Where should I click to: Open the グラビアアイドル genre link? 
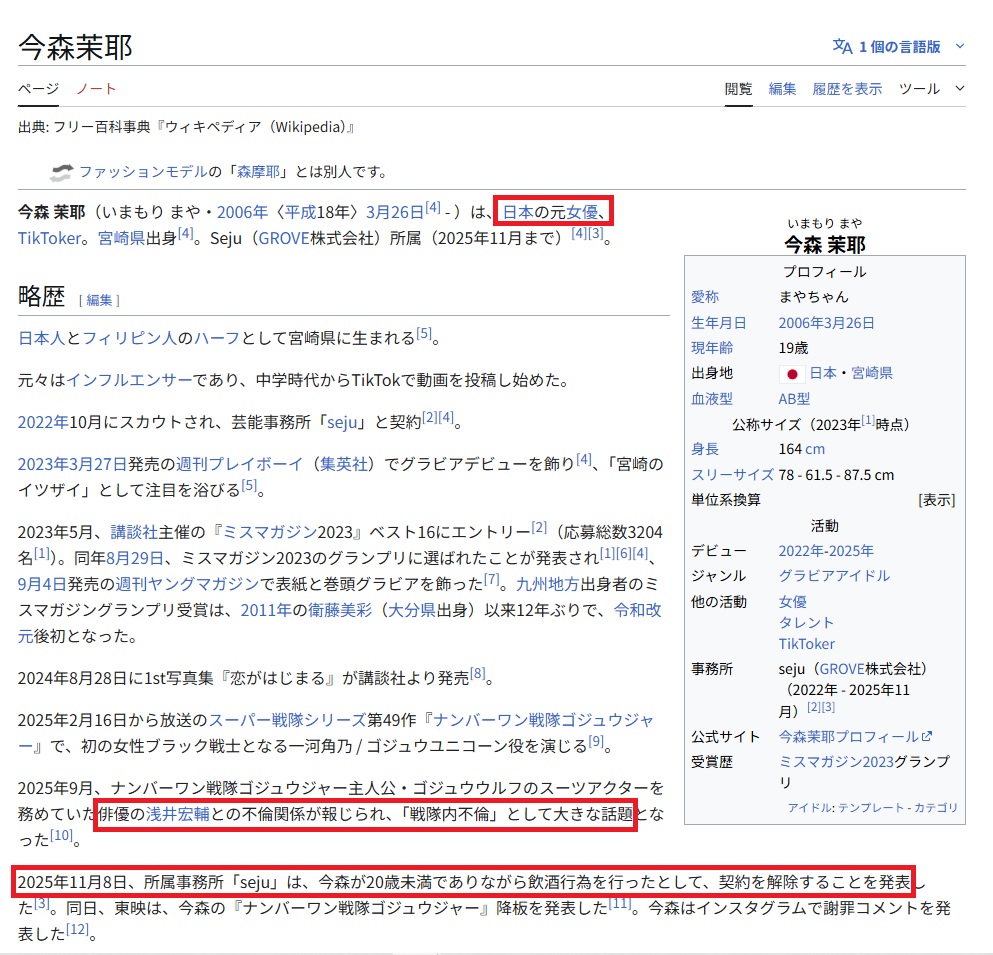pos(833,575)
